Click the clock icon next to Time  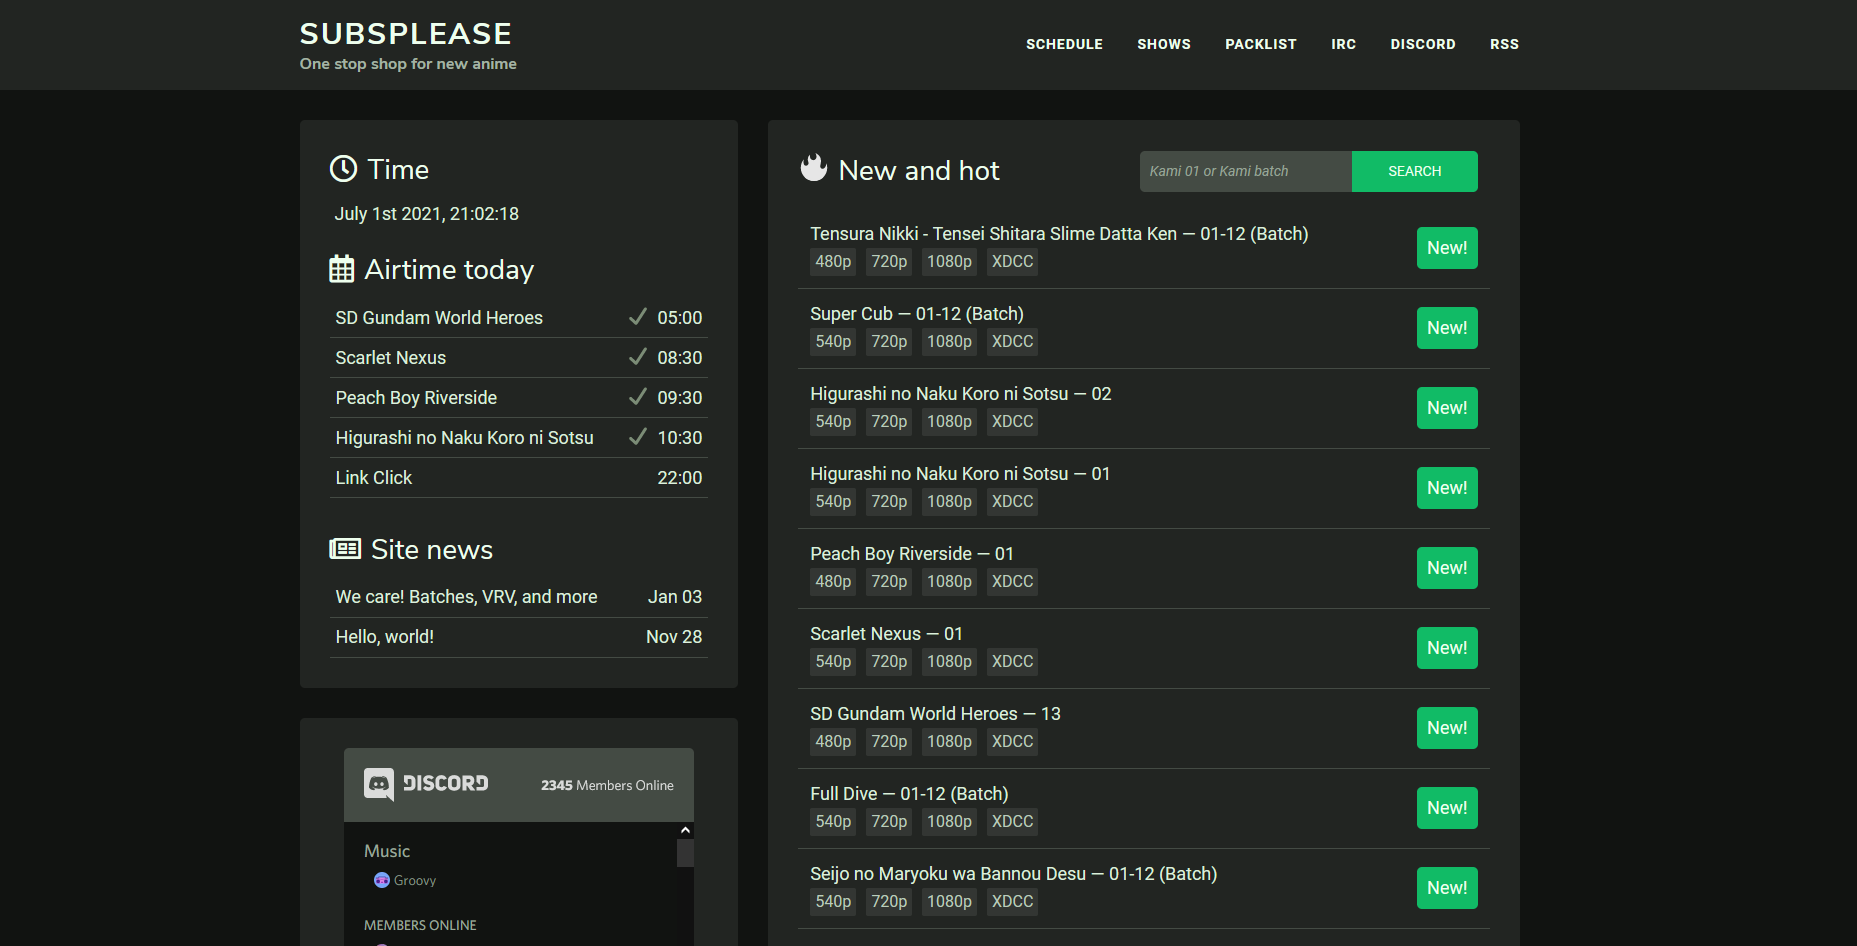(343, 169)
